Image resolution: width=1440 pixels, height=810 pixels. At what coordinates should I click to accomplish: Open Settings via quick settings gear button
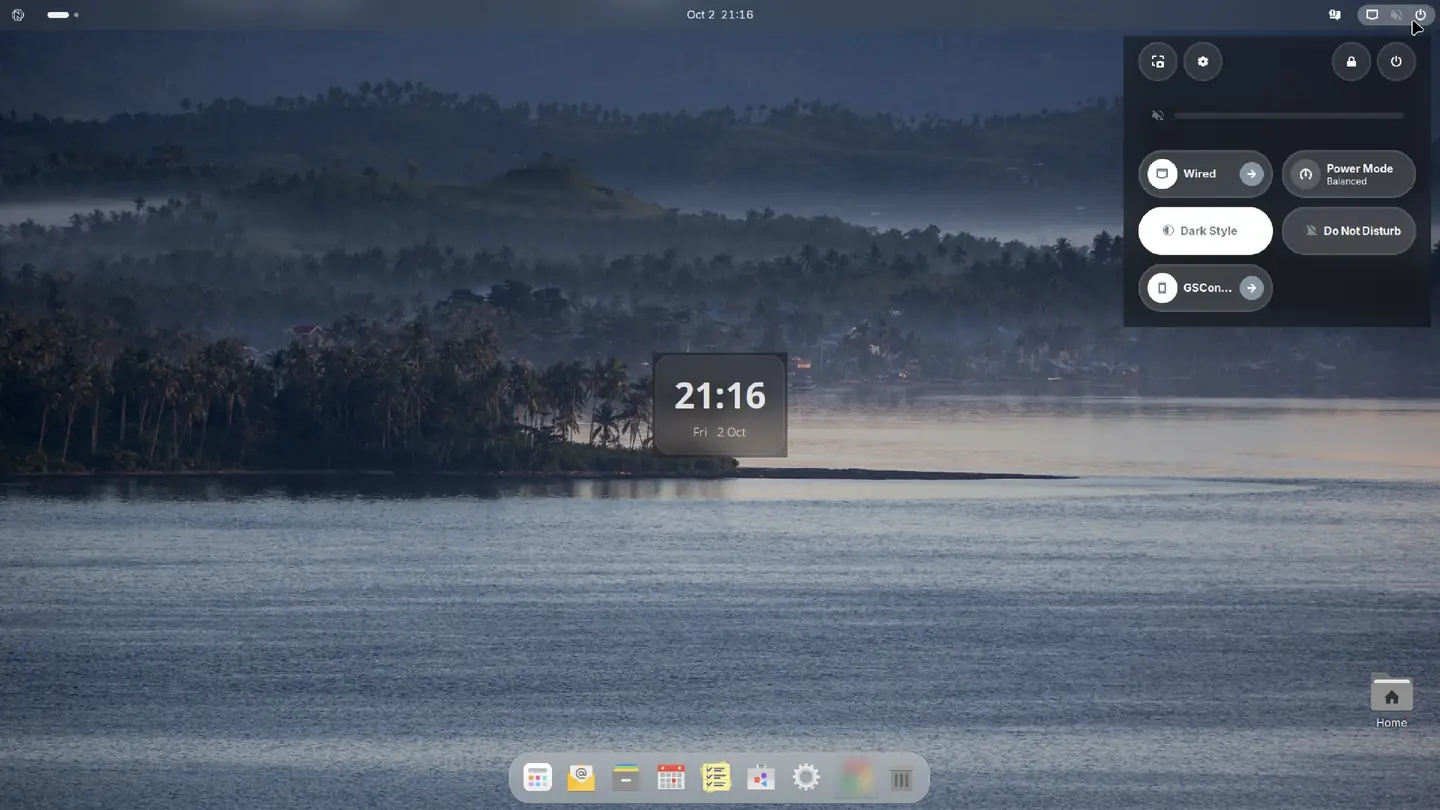pyautogui.click(x=1203, y=62)
